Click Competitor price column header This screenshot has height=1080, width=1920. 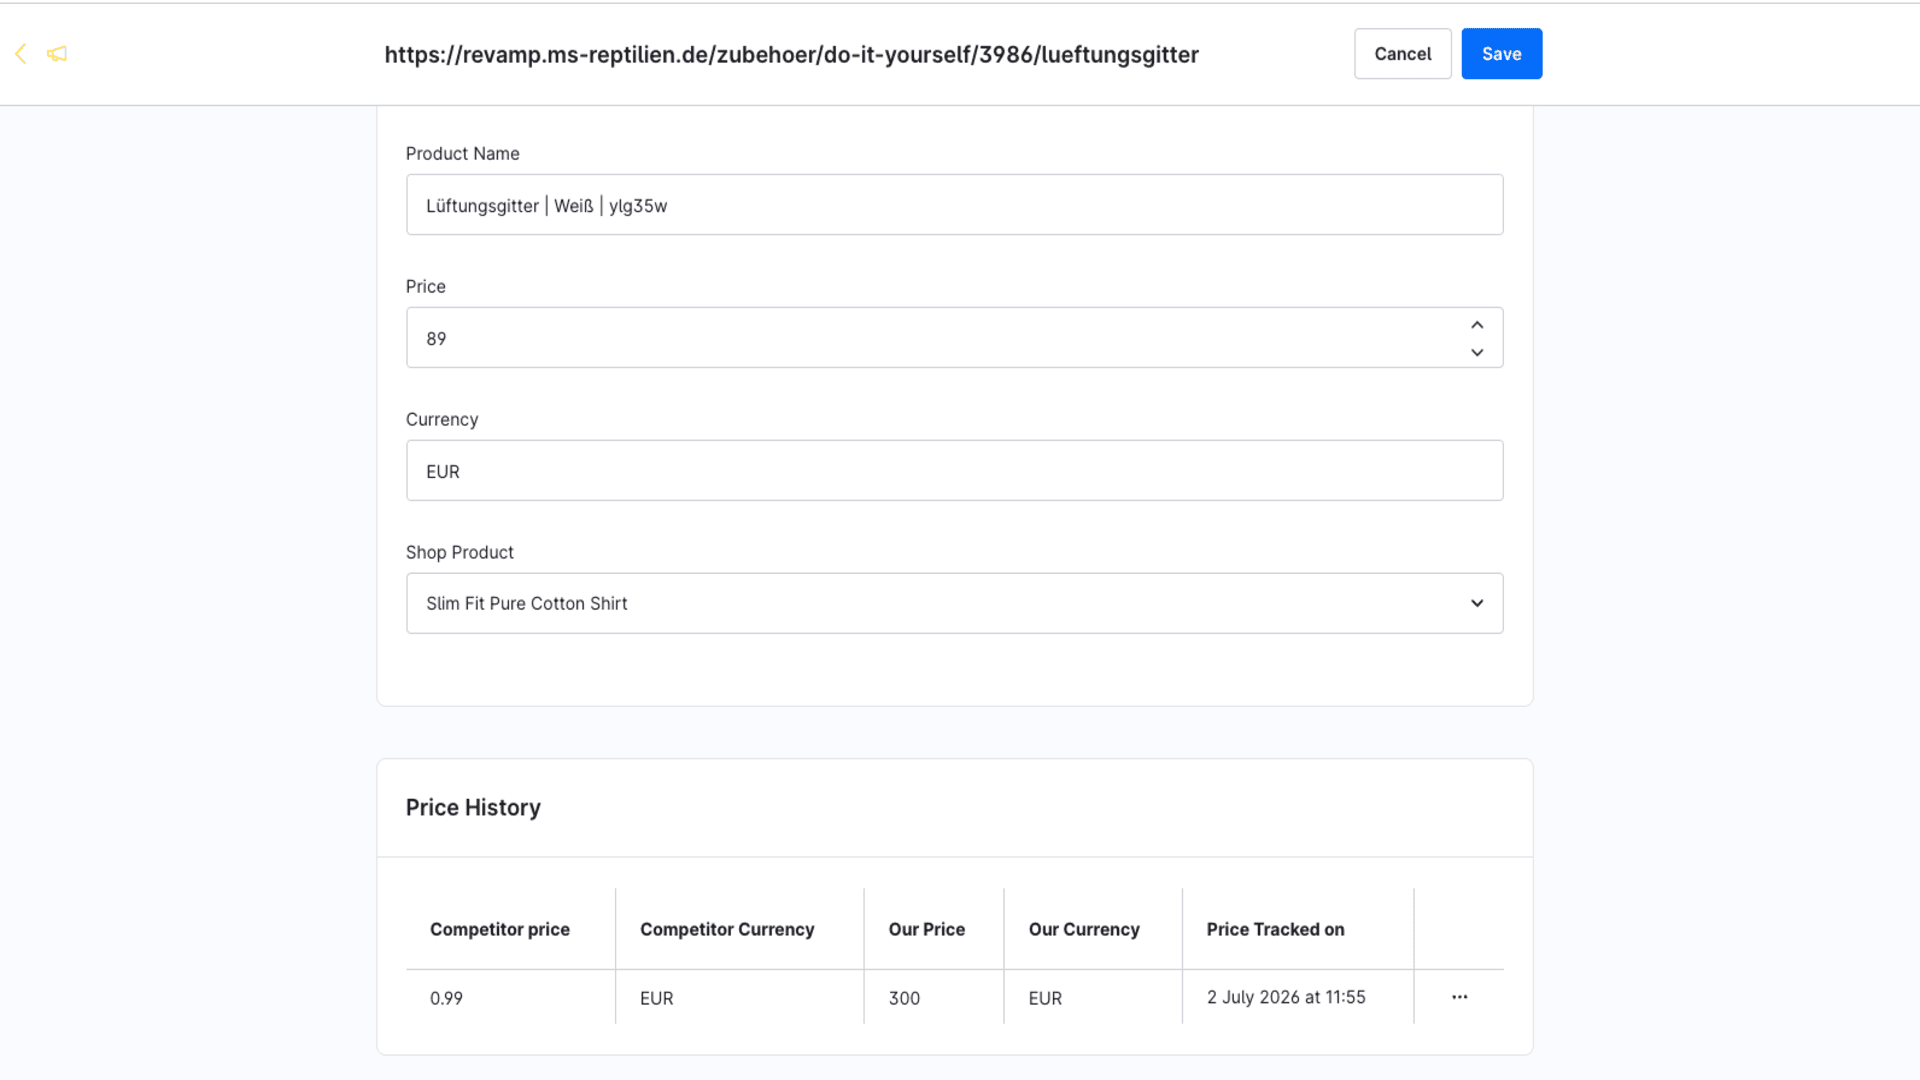[x=500, y=929]
